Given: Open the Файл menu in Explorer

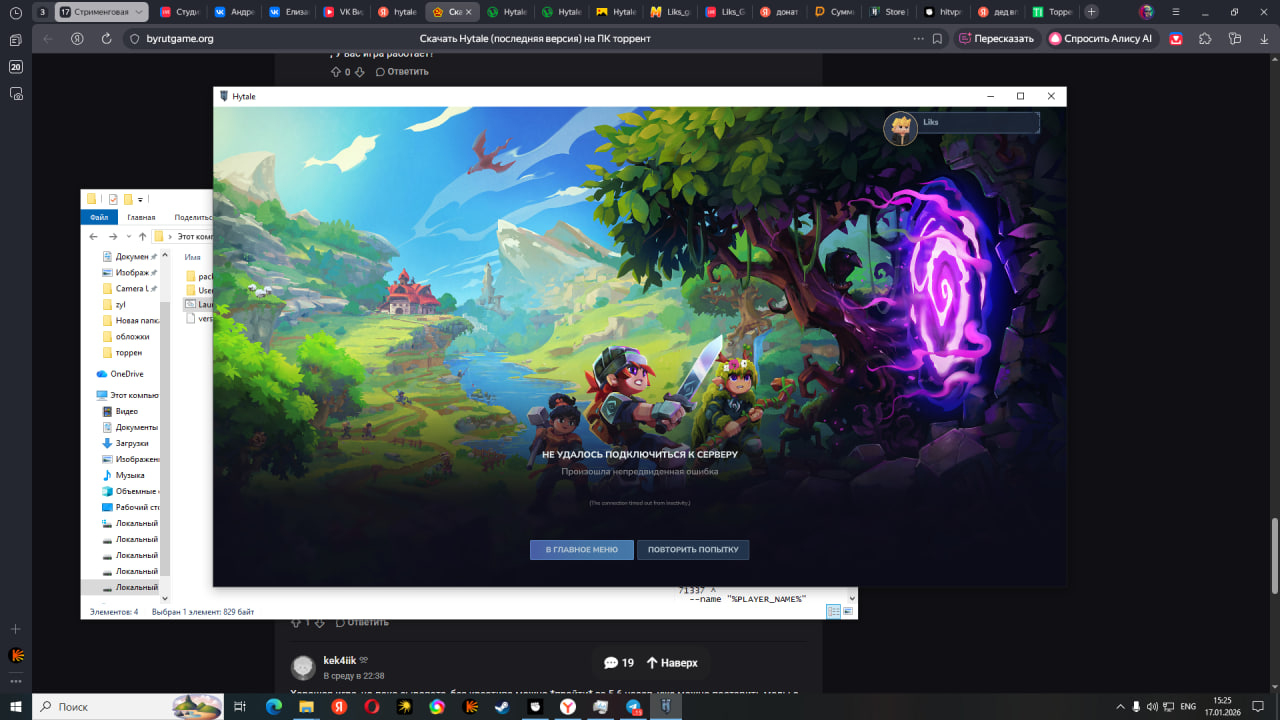Looking at the screenshot, I should pyautogui.click(x=99, y=217).
